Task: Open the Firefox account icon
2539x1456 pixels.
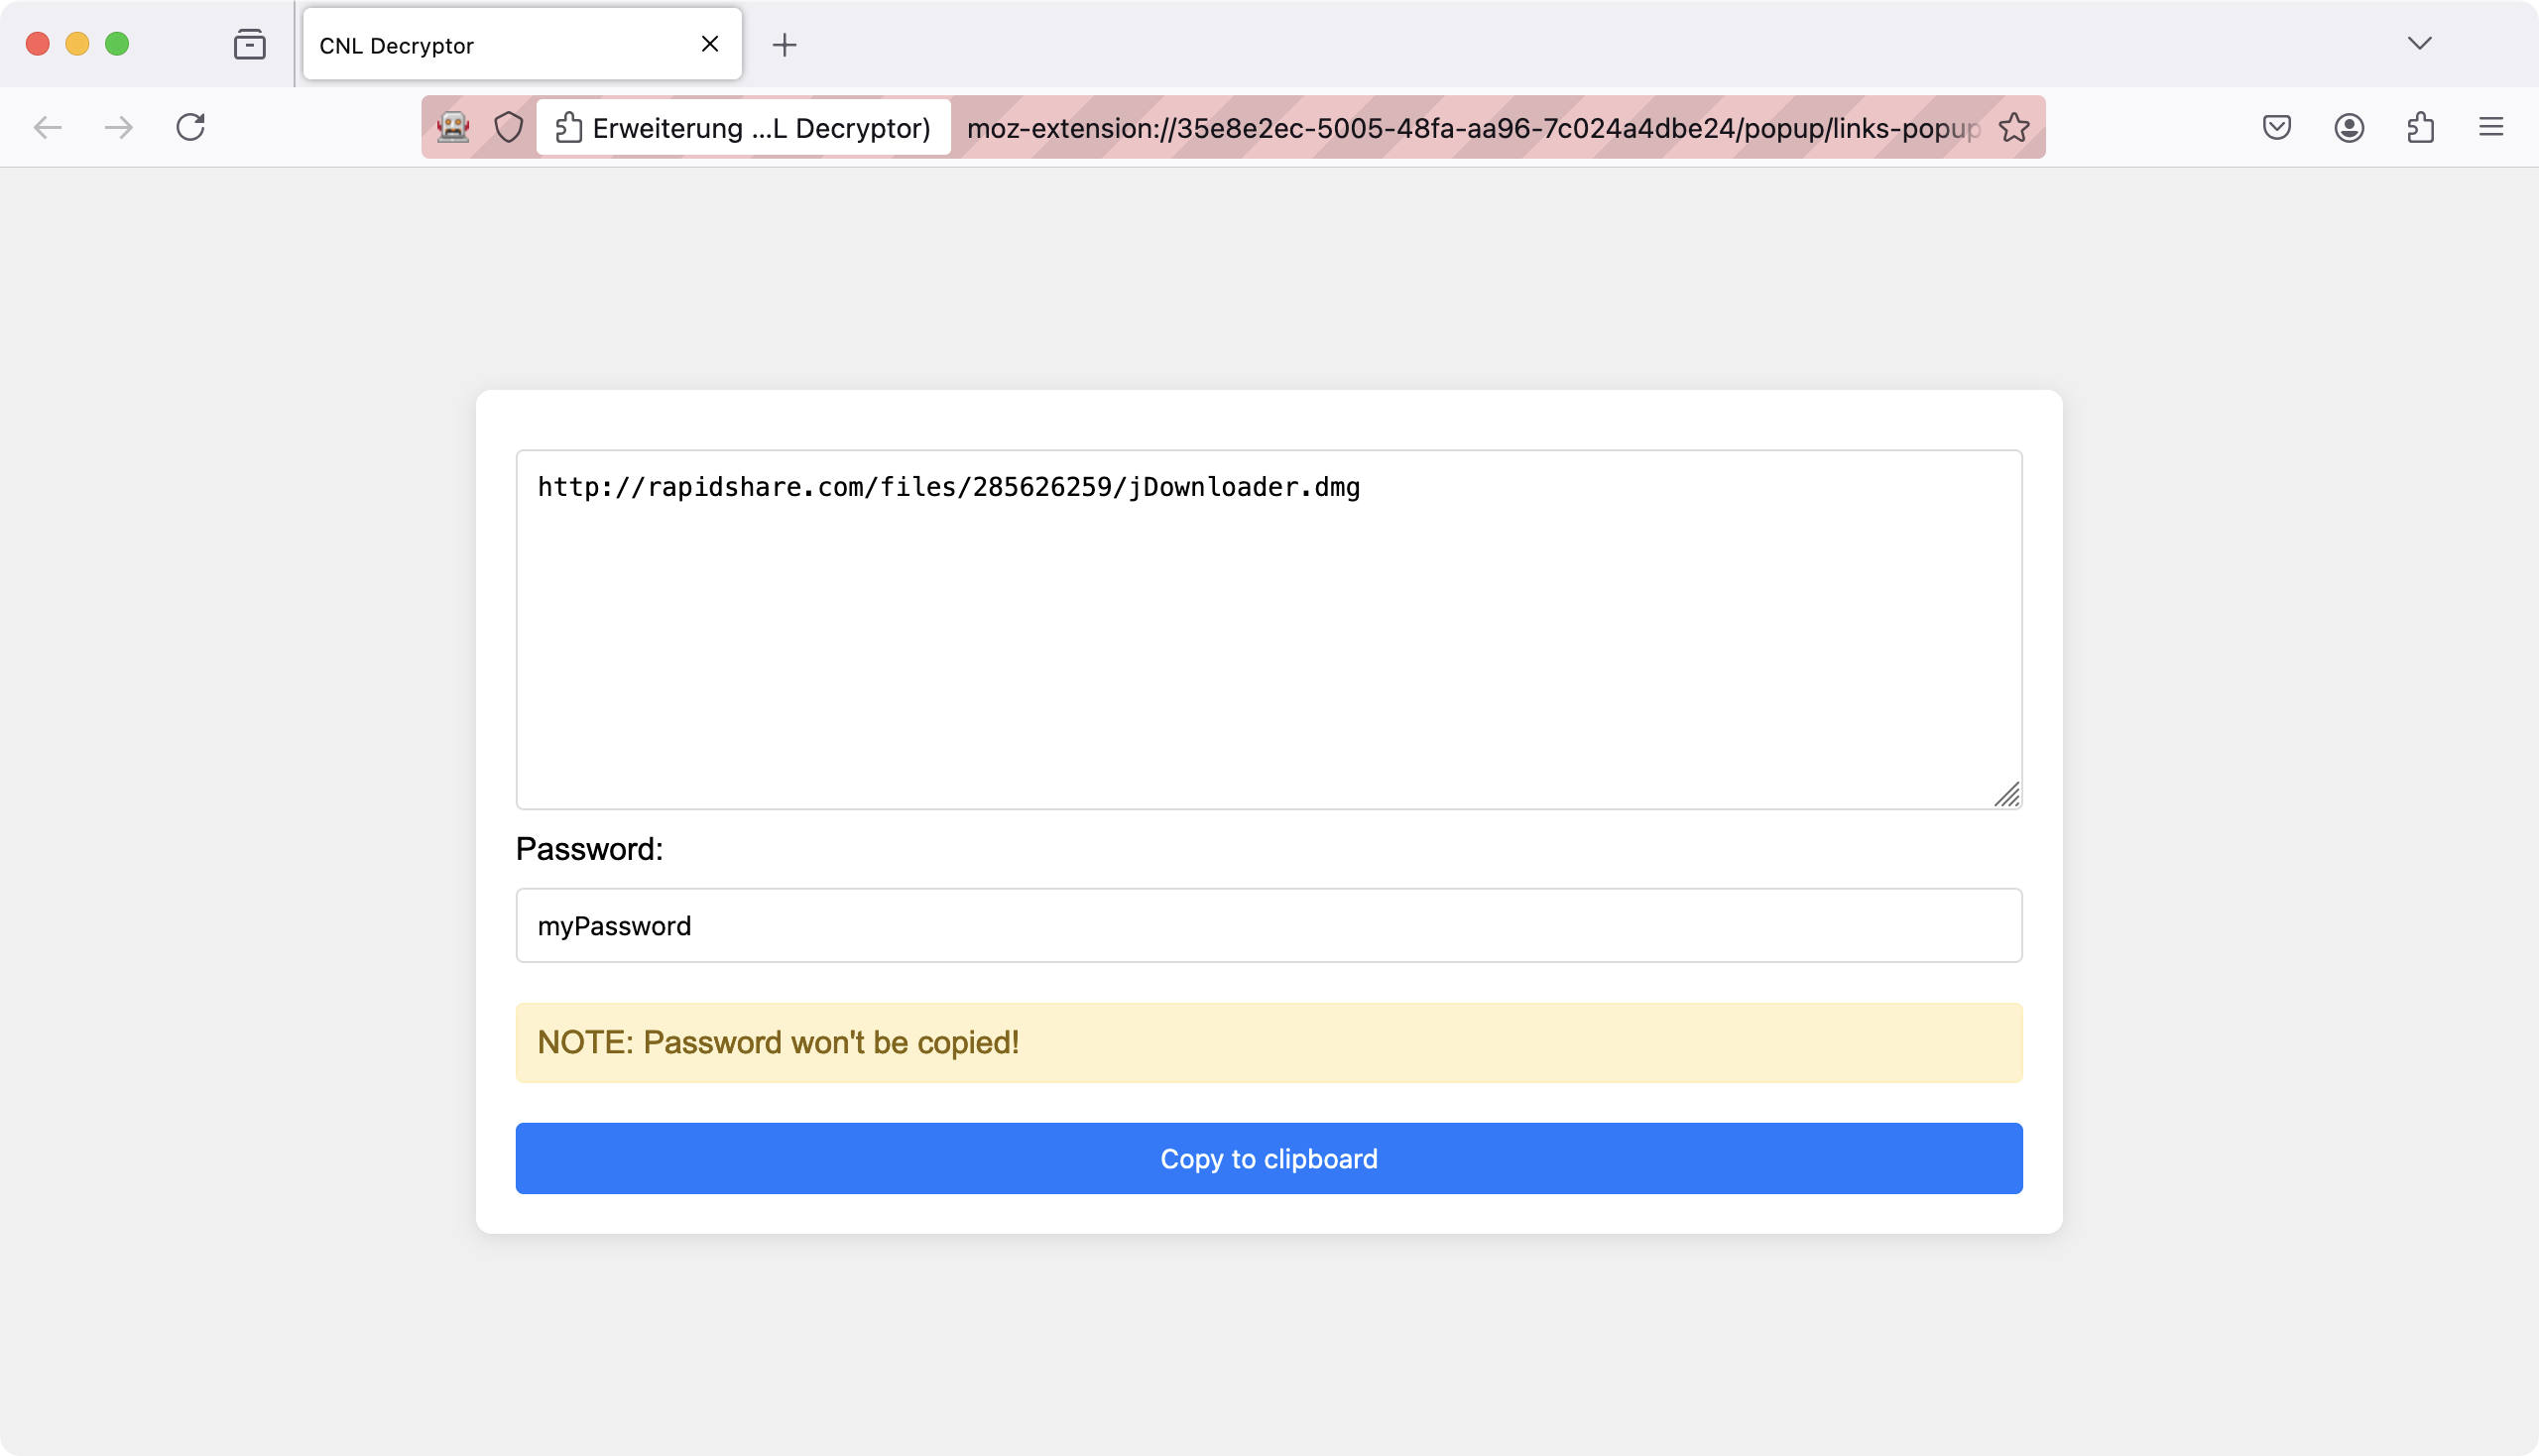Action: pos(2349,127)
